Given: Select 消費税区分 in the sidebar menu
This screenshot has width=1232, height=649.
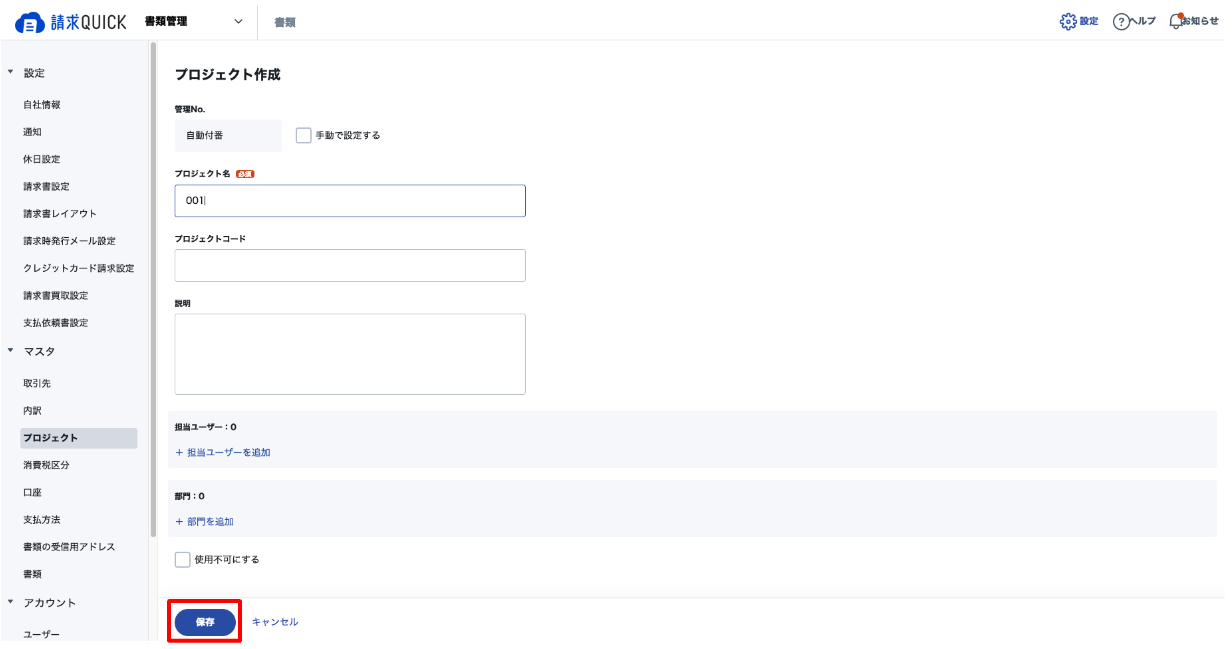Looking at the screenshot, I should click(46, 465).
